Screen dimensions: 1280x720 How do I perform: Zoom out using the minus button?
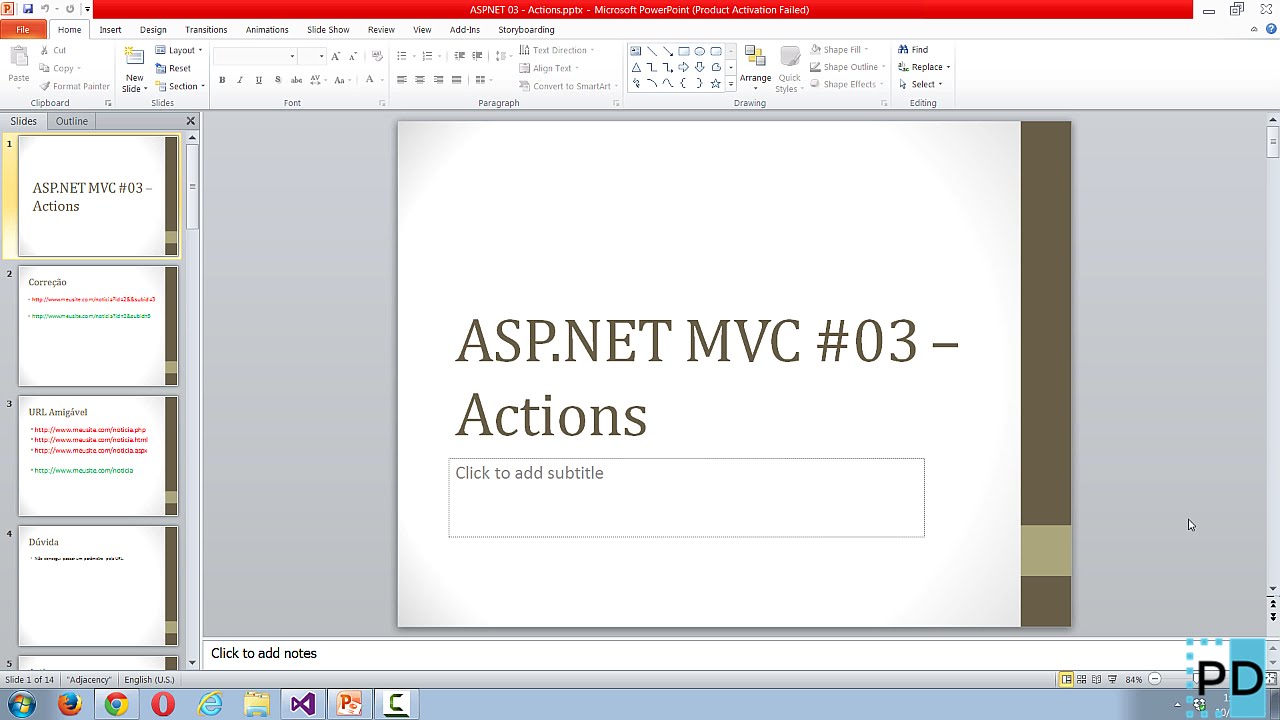click(1155, 680)
